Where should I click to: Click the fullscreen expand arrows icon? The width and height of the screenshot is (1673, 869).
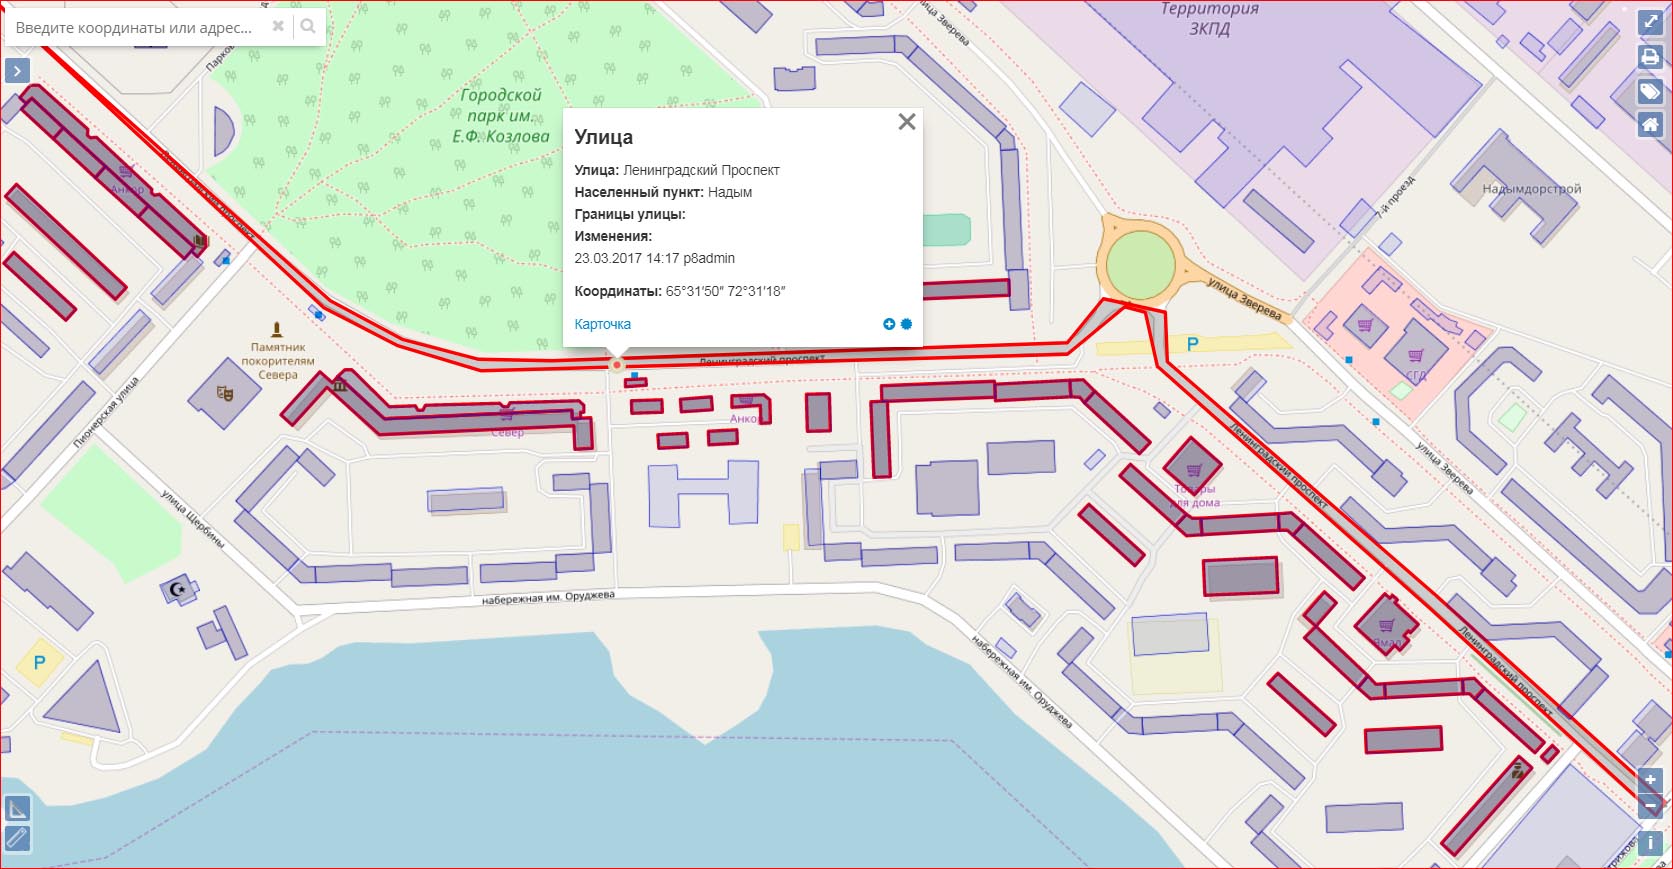pyautogui.click(x=1650, y=22)
